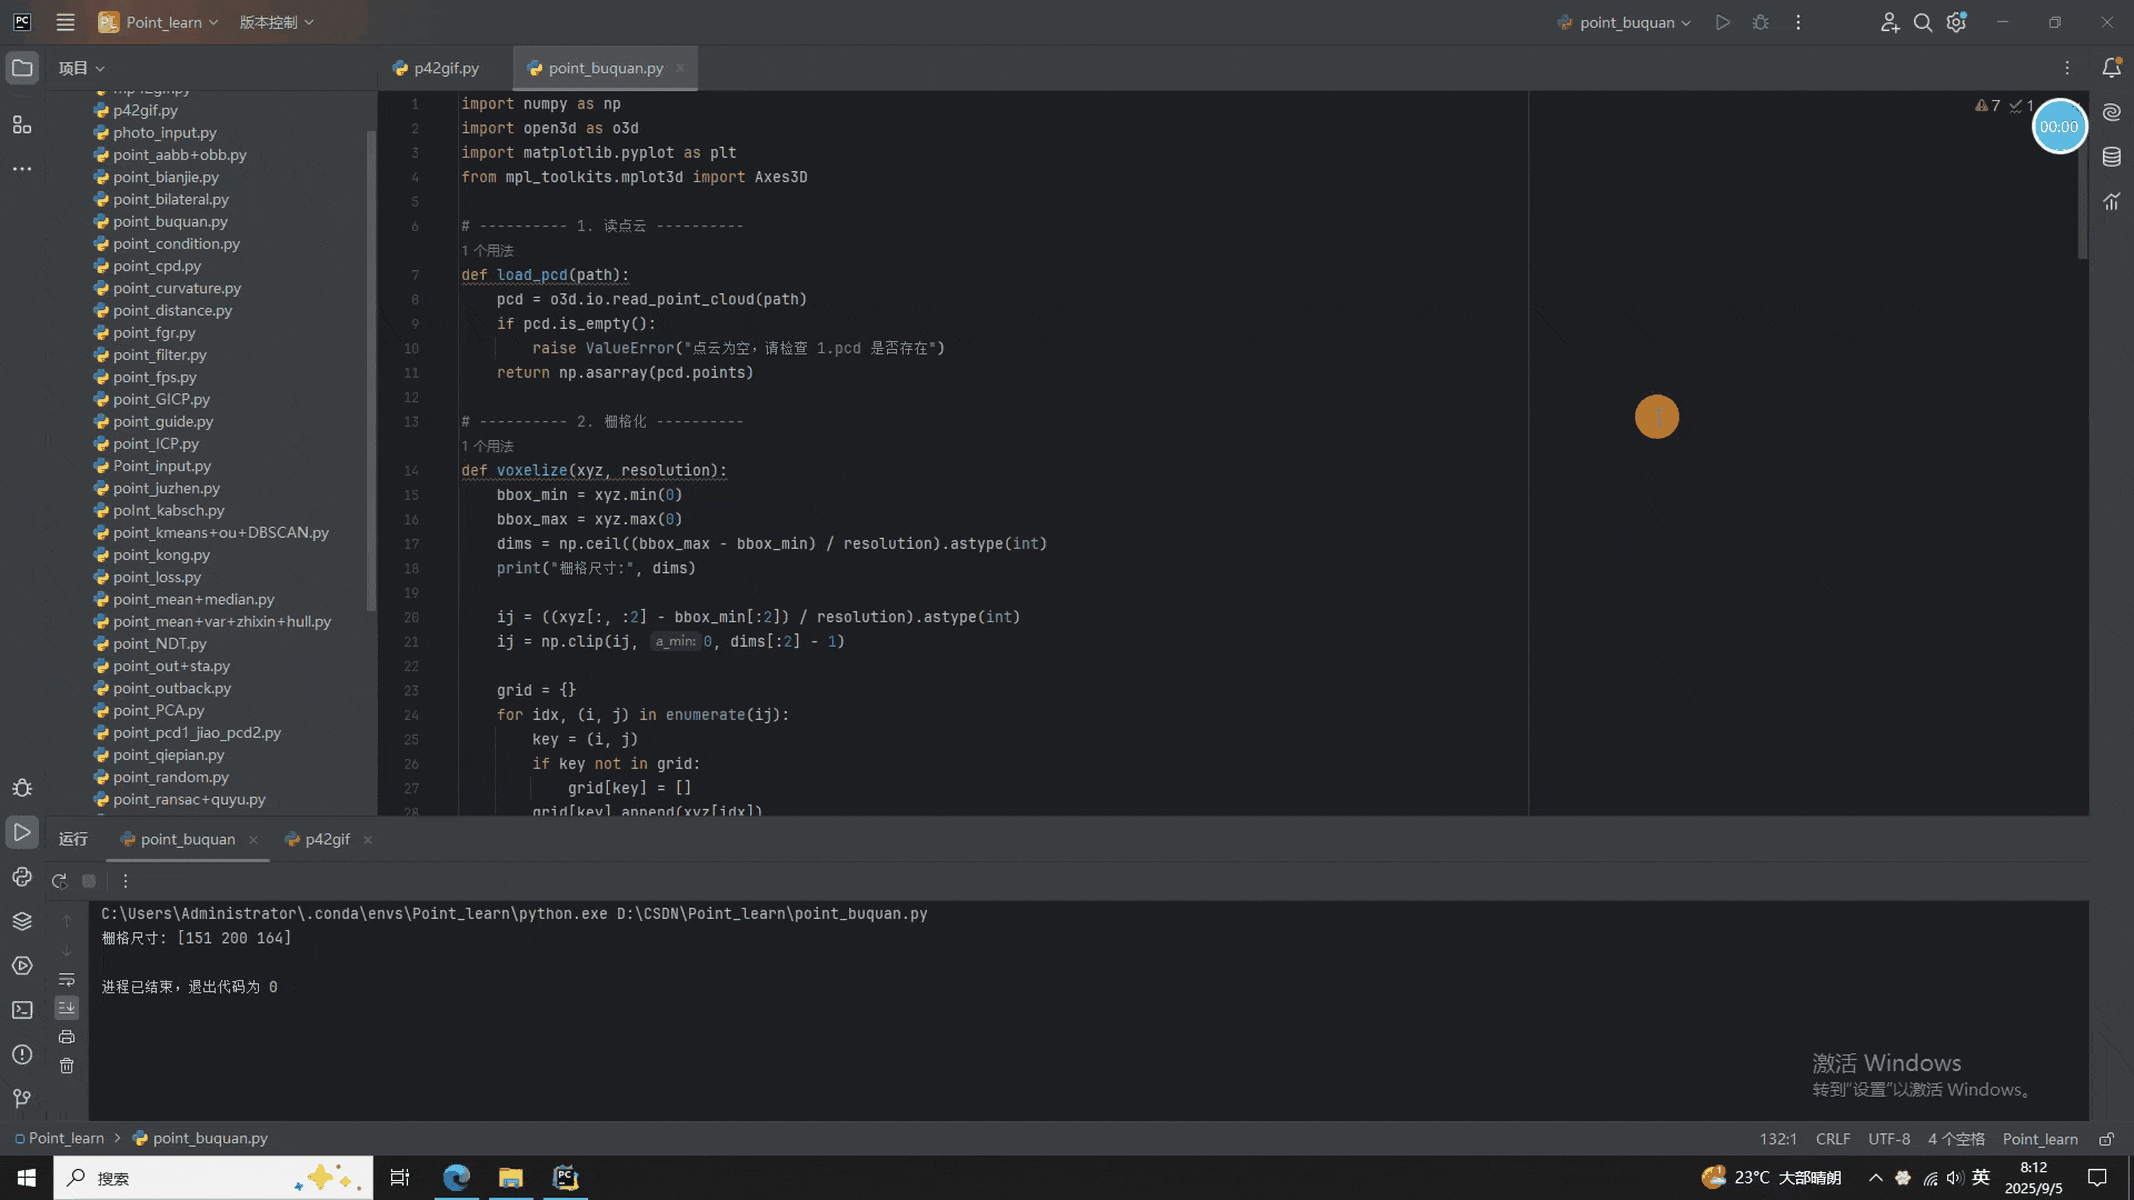Click the UTF-8 encoding in status bar
The image size is (2134, 1200).
[1888, 1139]
